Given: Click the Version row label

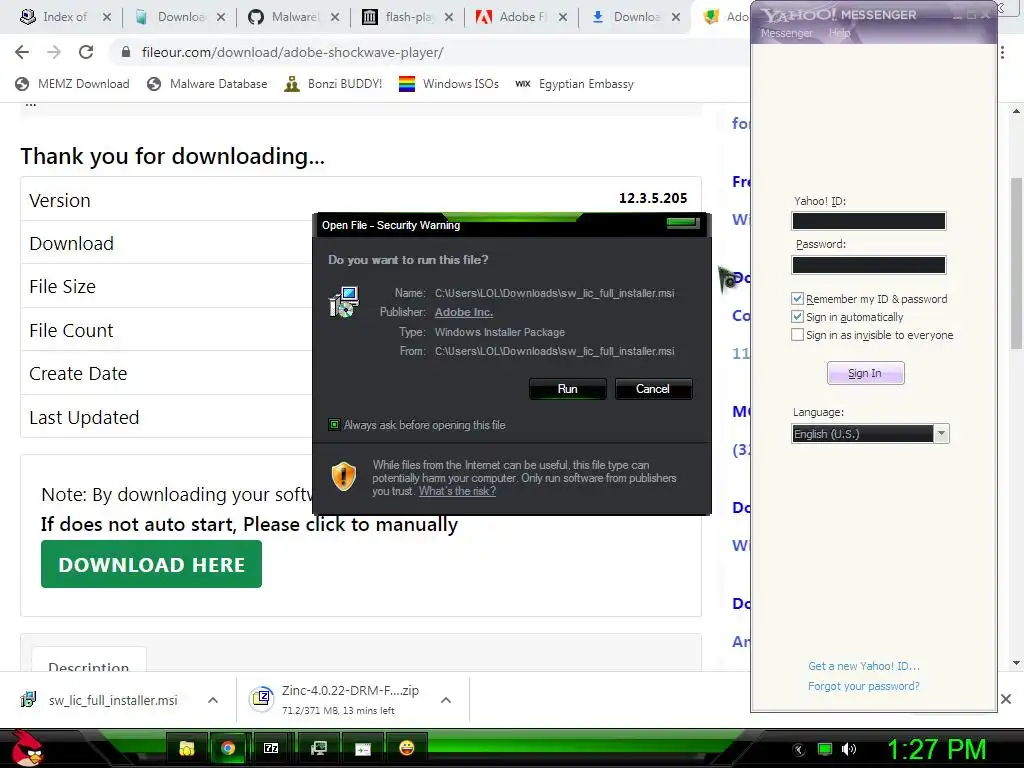Looking at the screenshot, I should pos(60,200).
